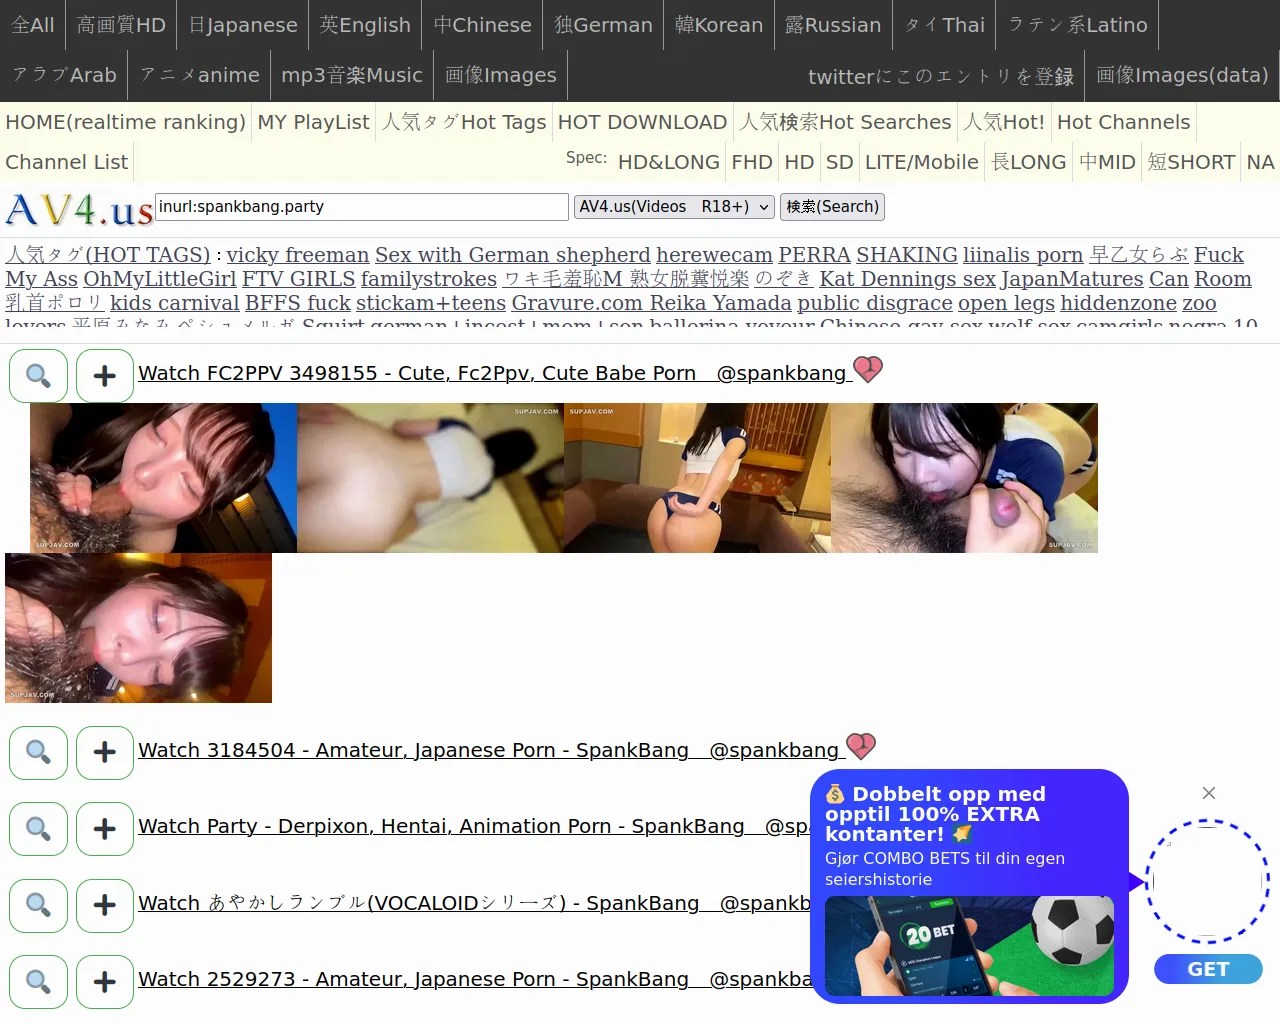The height and width of the screenshot is (1024, 1280).
Task: Click the broken heart icon after Watch 3184504
Action: (x=861, y=746)
